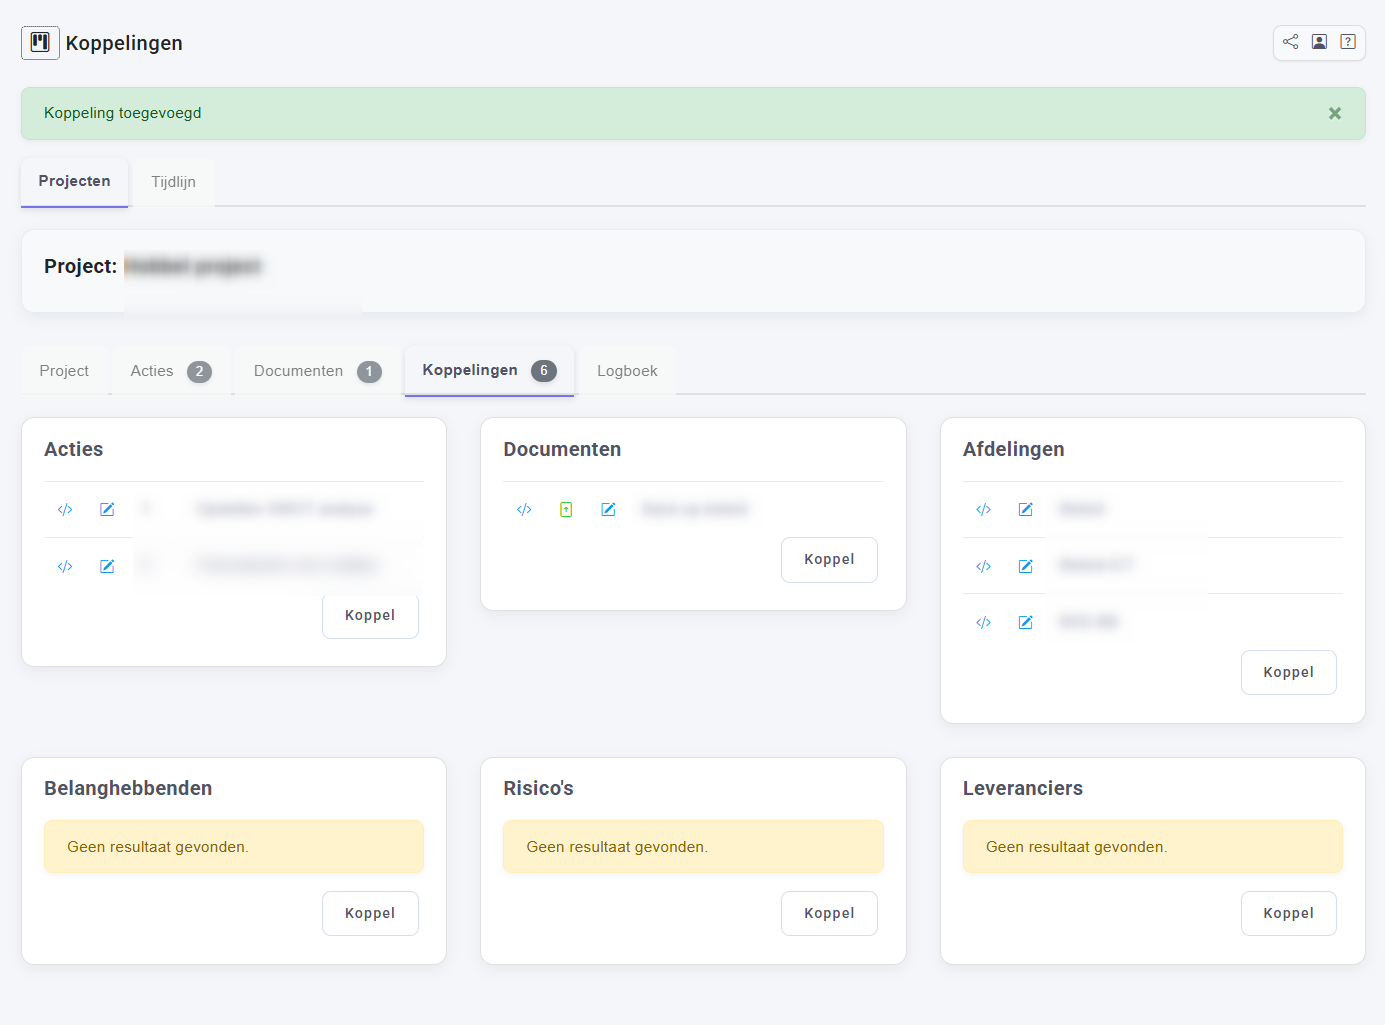Click the edit icon in the third Afdelingen row
Image resolution: width=1385 pixels, height=1025 pixels.
coord(1026,623)
